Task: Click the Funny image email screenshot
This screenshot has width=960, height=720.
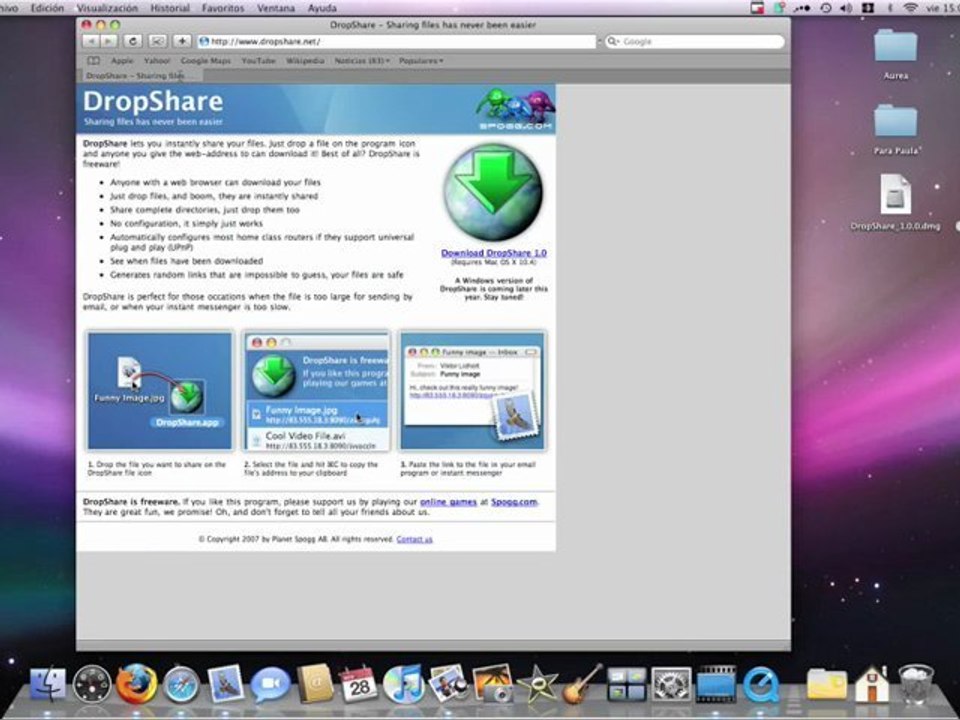Action: pos(472,391)
